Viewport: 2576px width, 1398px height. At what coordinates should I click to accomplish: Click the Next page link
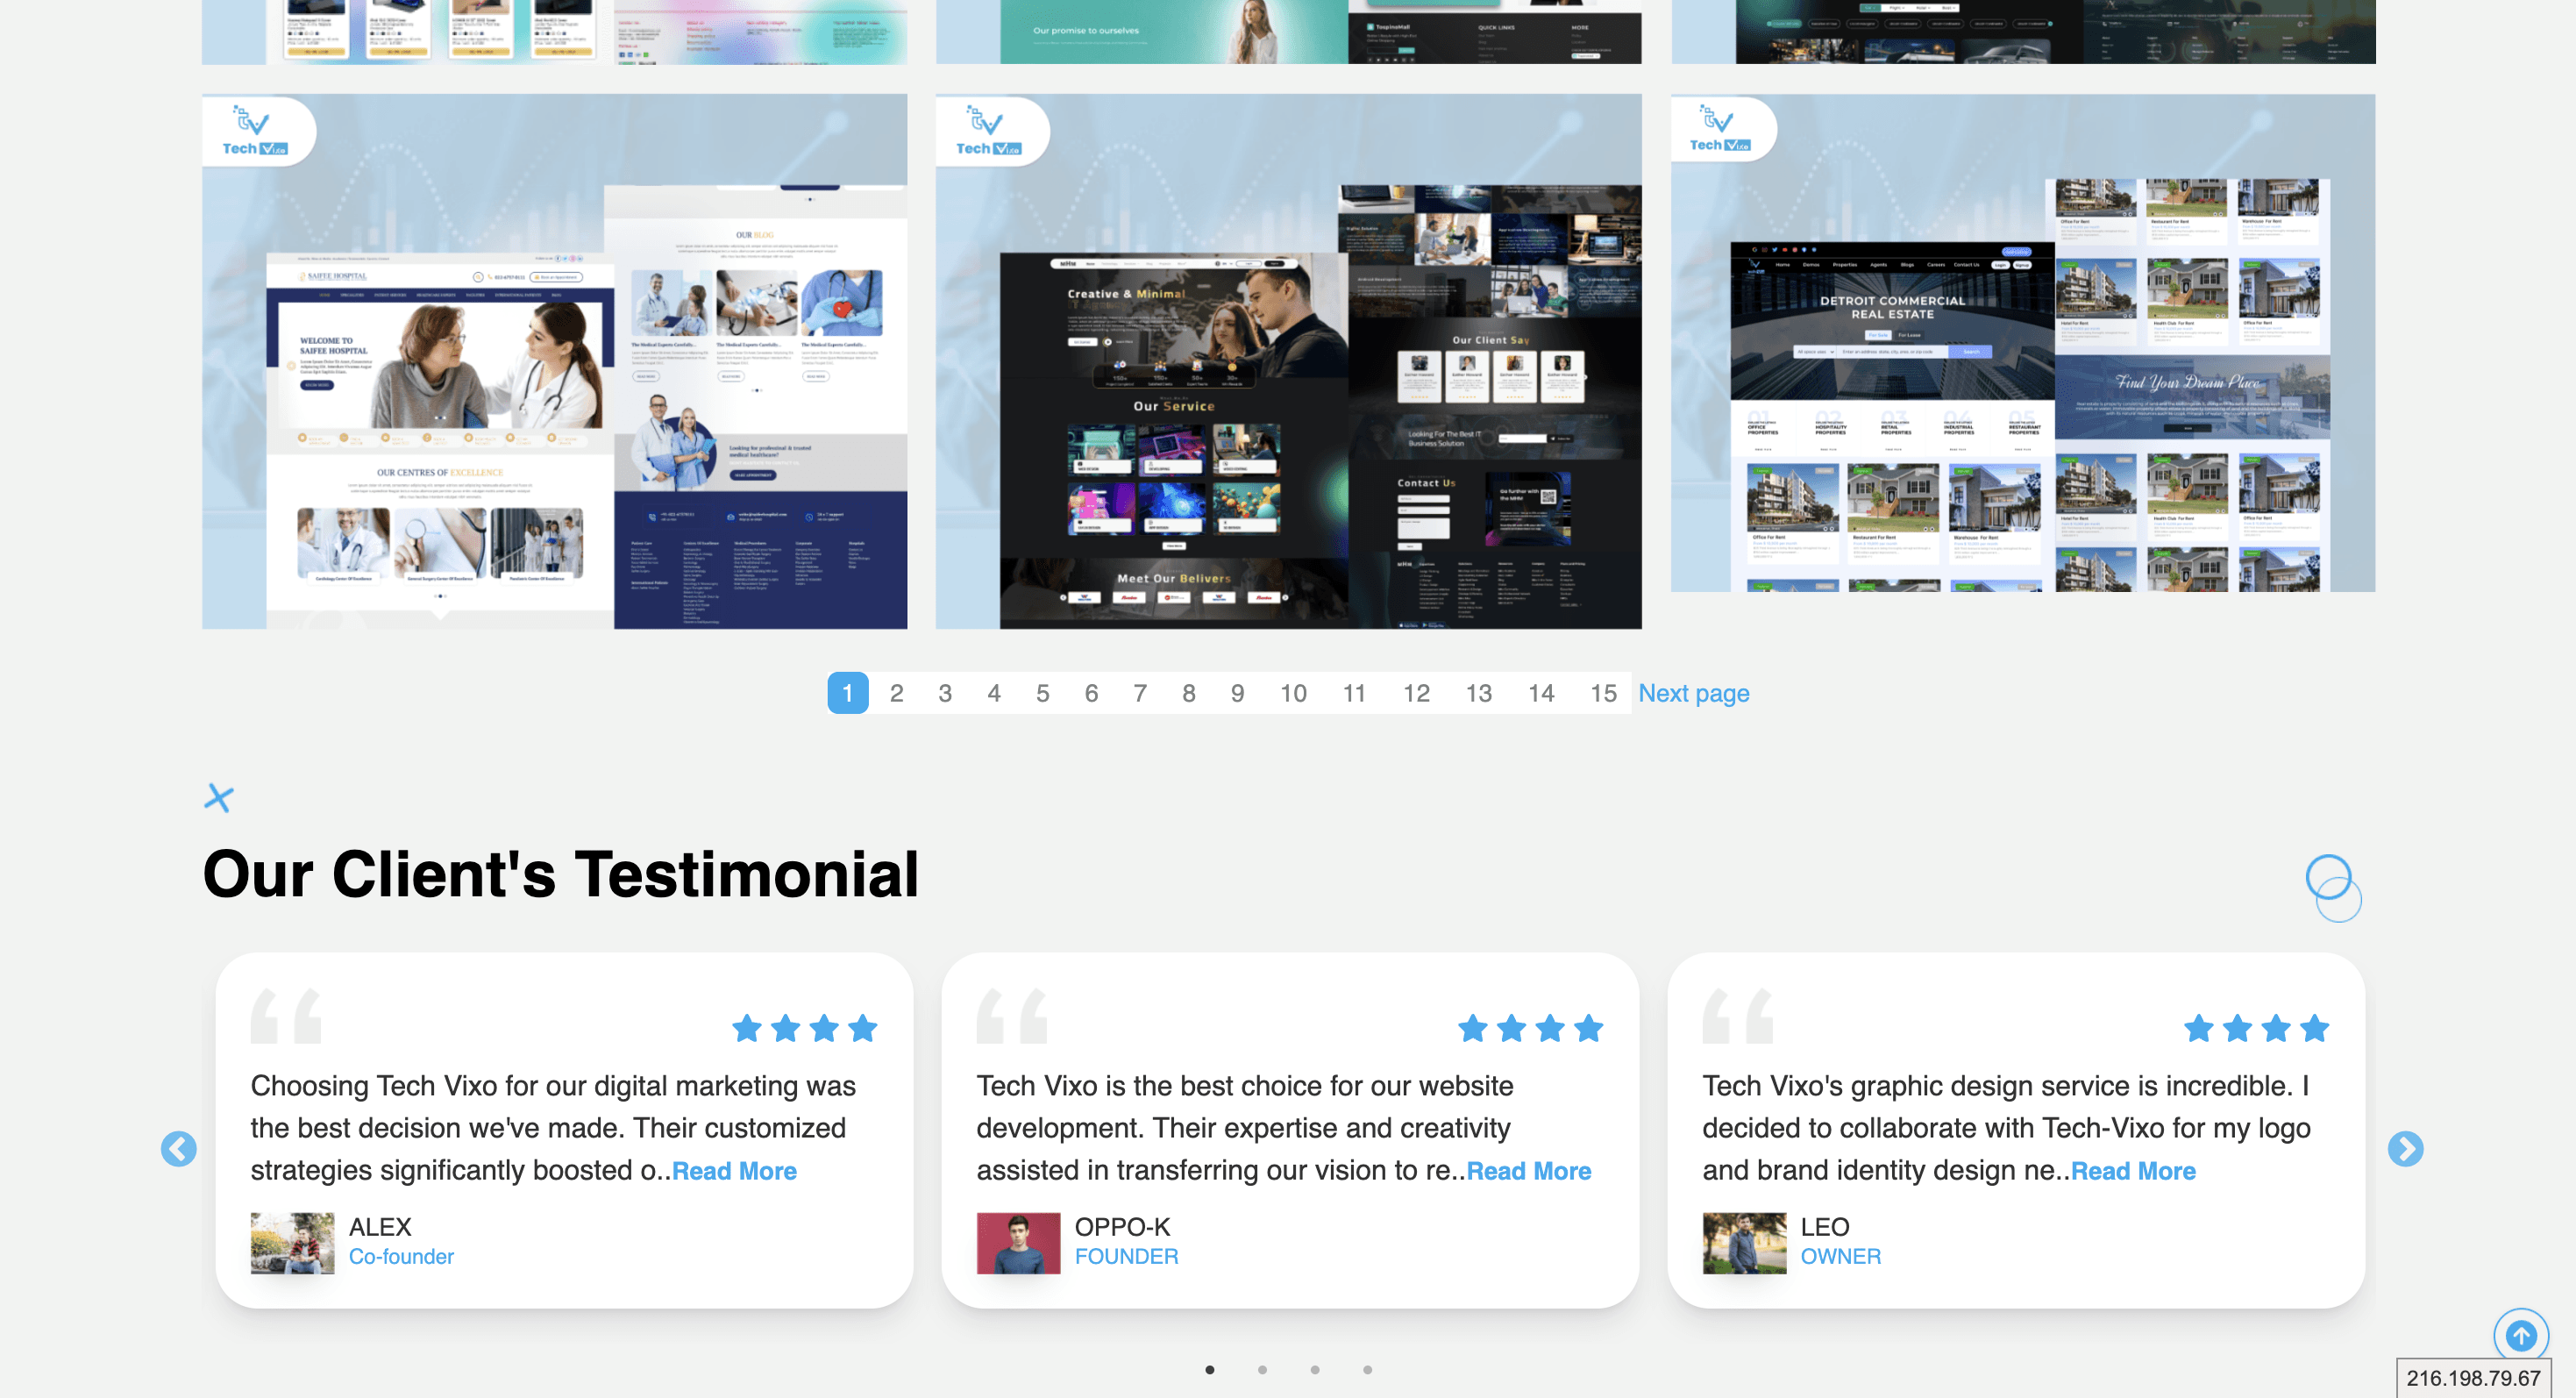[x=1693, y=693]
